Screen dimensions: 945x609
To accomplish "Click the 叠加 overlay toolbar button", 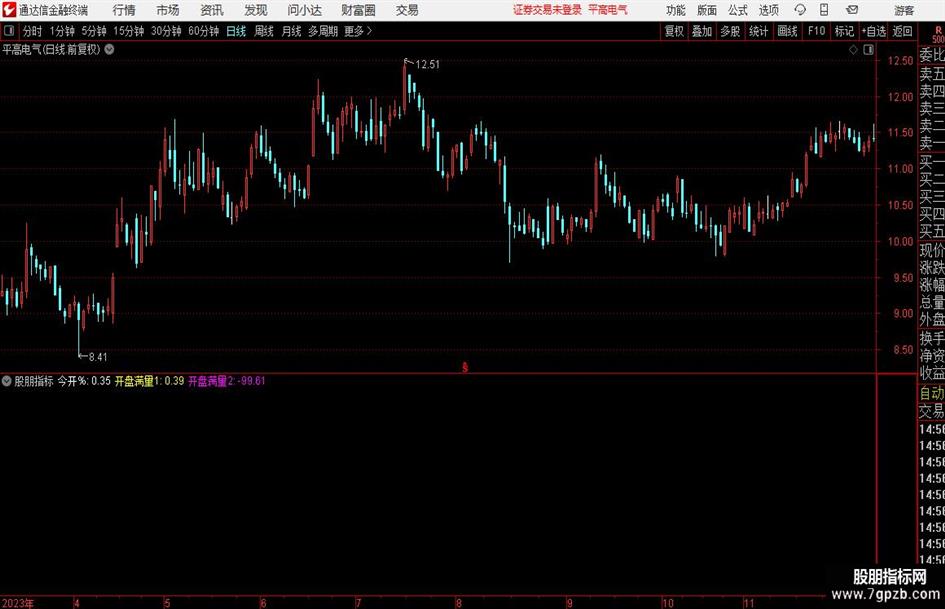I will point(702,31).
